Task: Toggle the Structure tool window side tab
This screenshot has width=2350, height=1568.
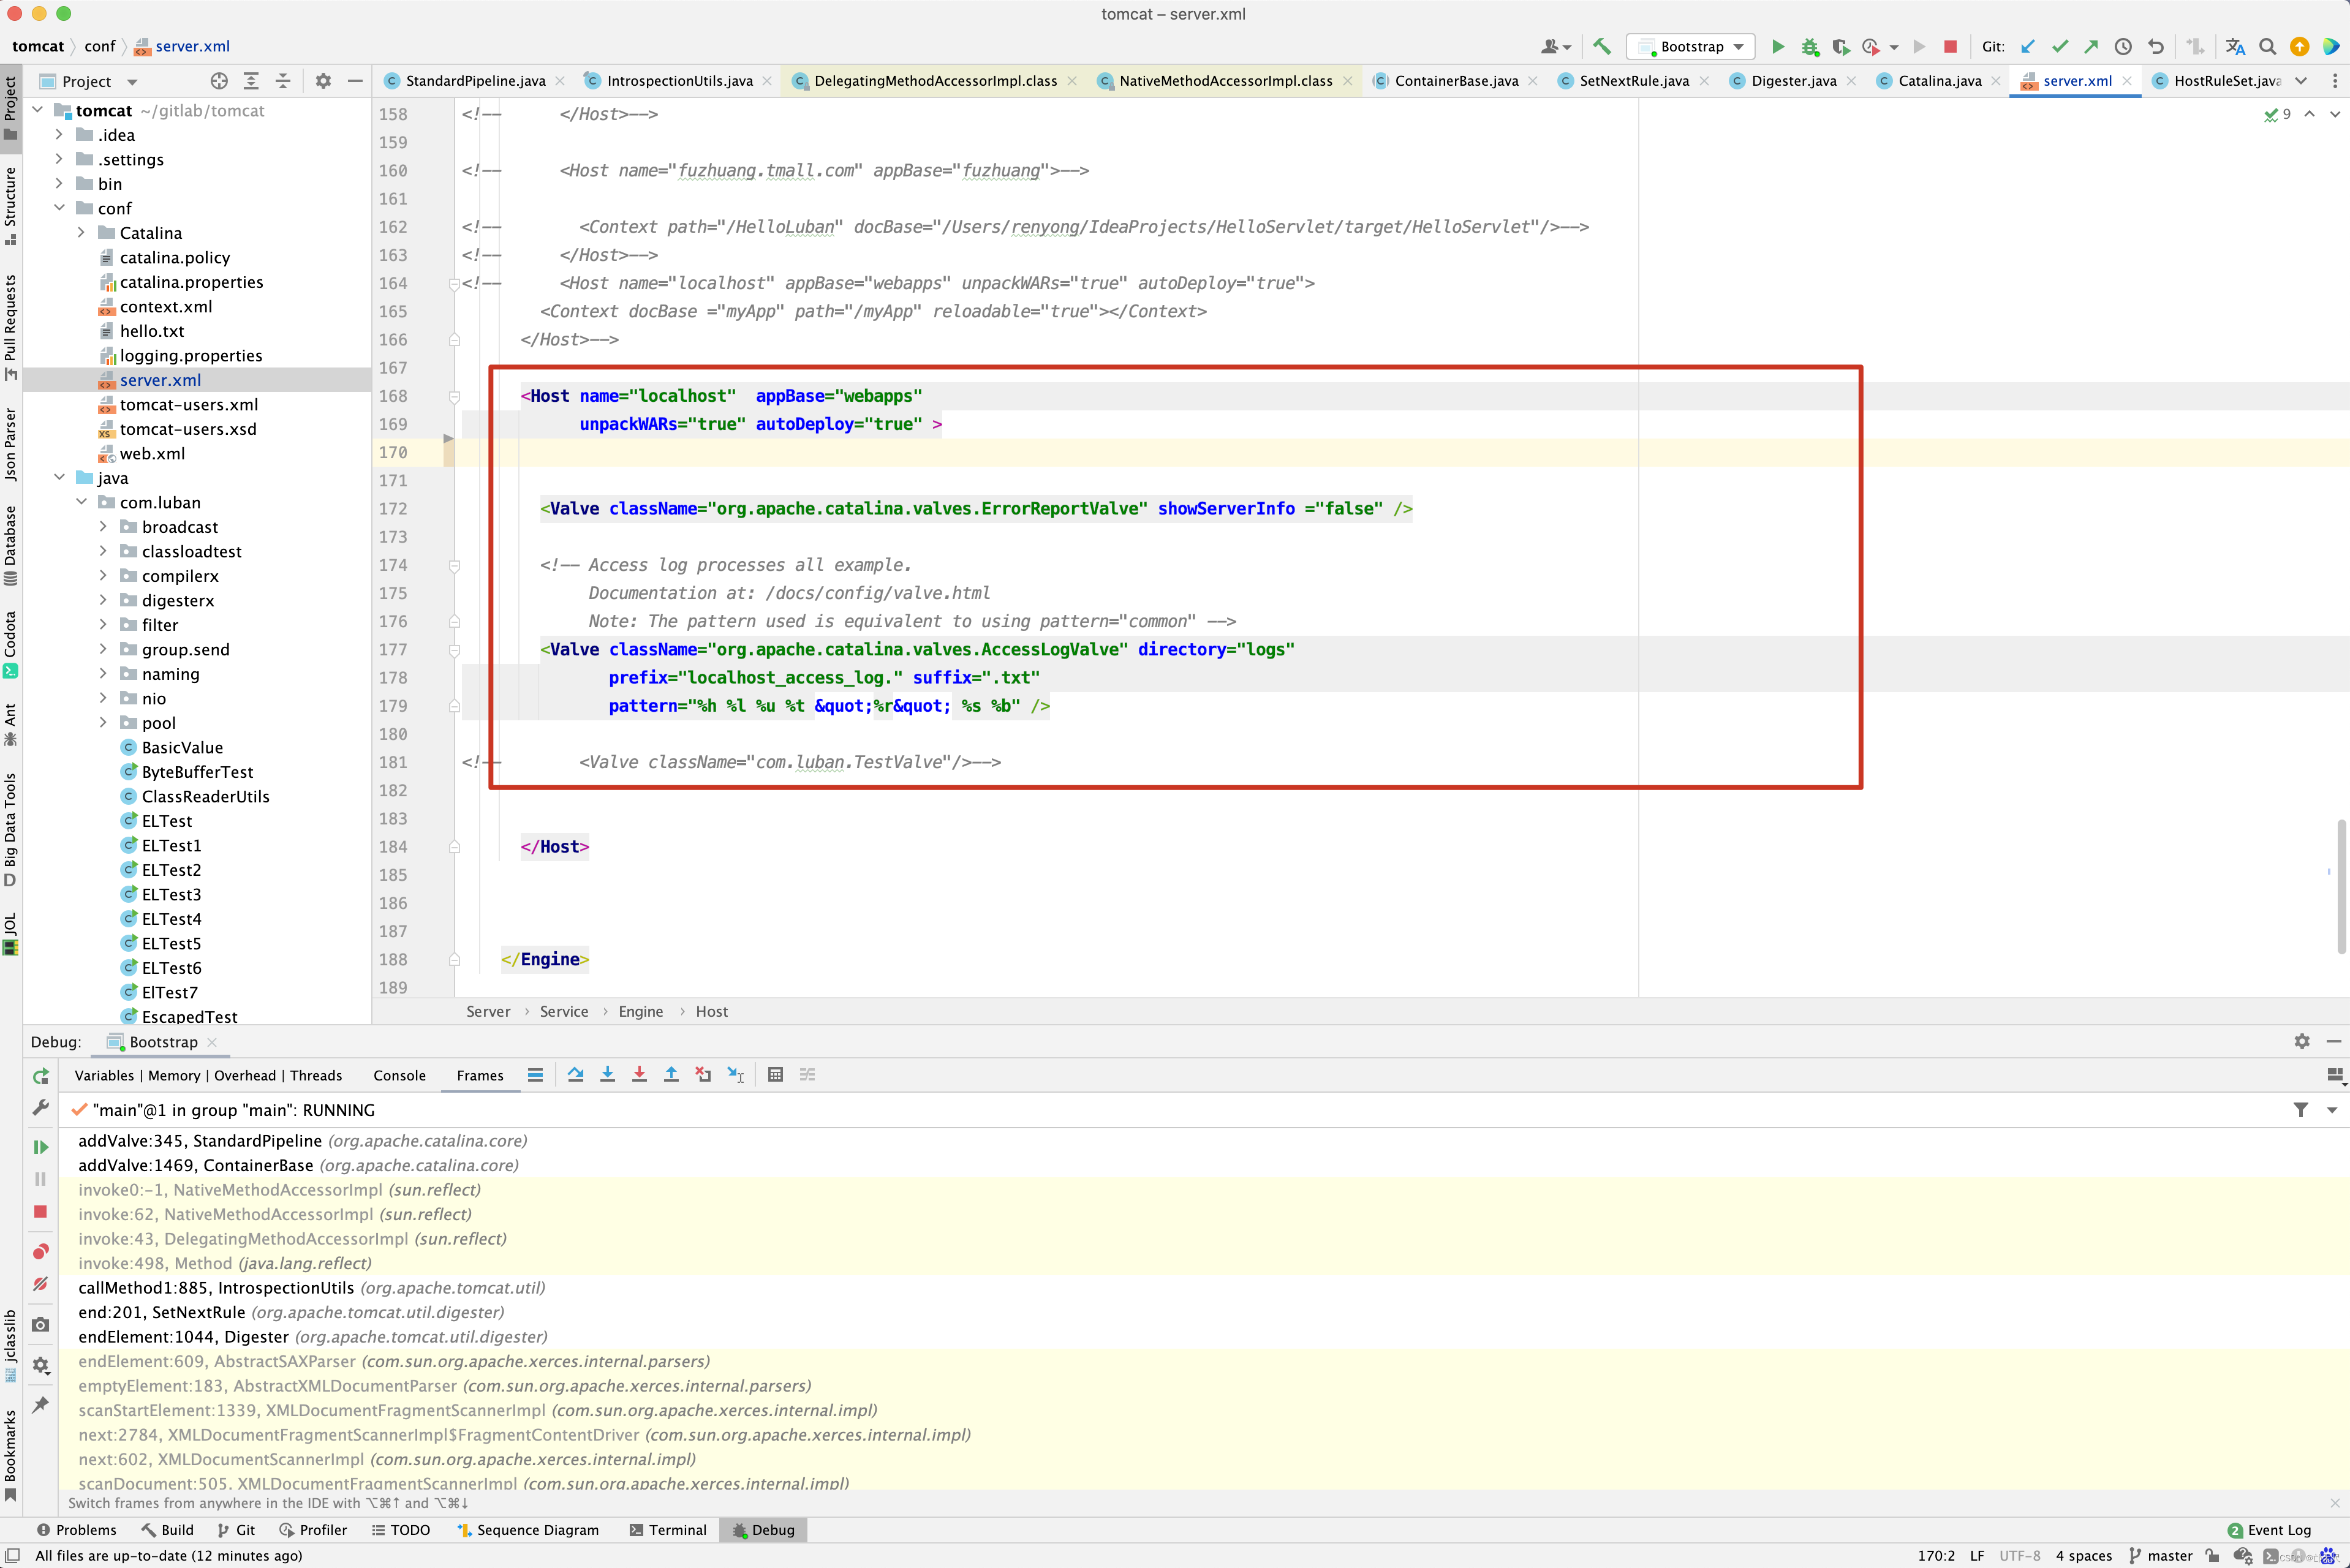Action: tap(11, 205)
